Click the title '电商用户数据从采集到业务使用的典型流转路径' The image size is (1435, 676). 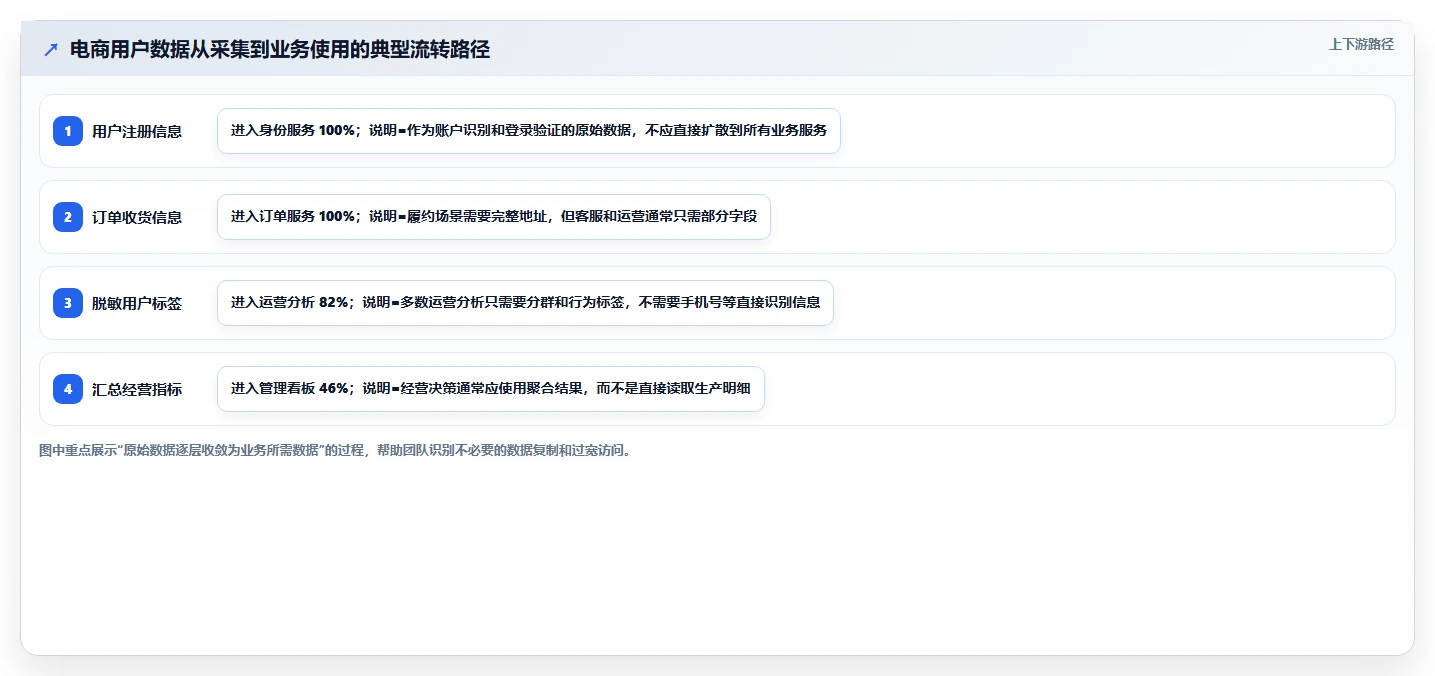tap(280, 50)
